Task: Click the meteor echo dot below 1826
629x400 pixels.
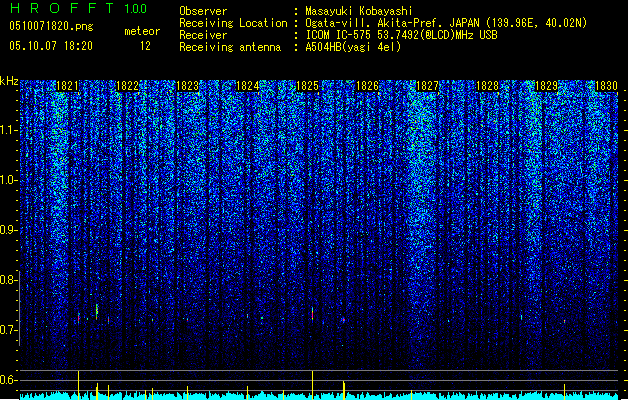Action: coord(344,320)
